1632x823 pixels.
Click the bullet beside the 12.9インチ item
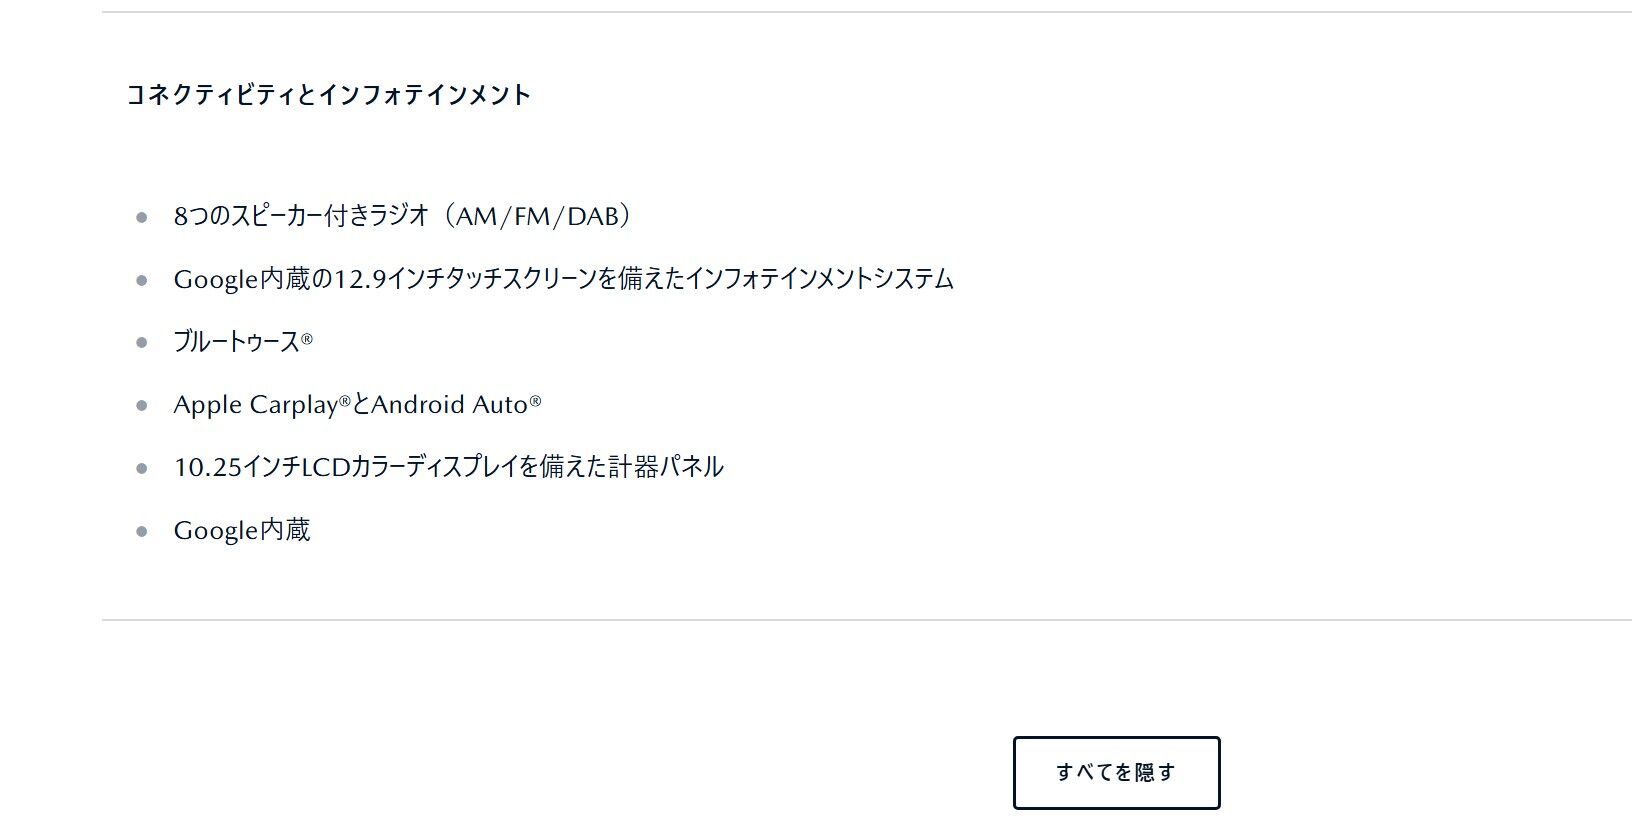pos(142,280)
